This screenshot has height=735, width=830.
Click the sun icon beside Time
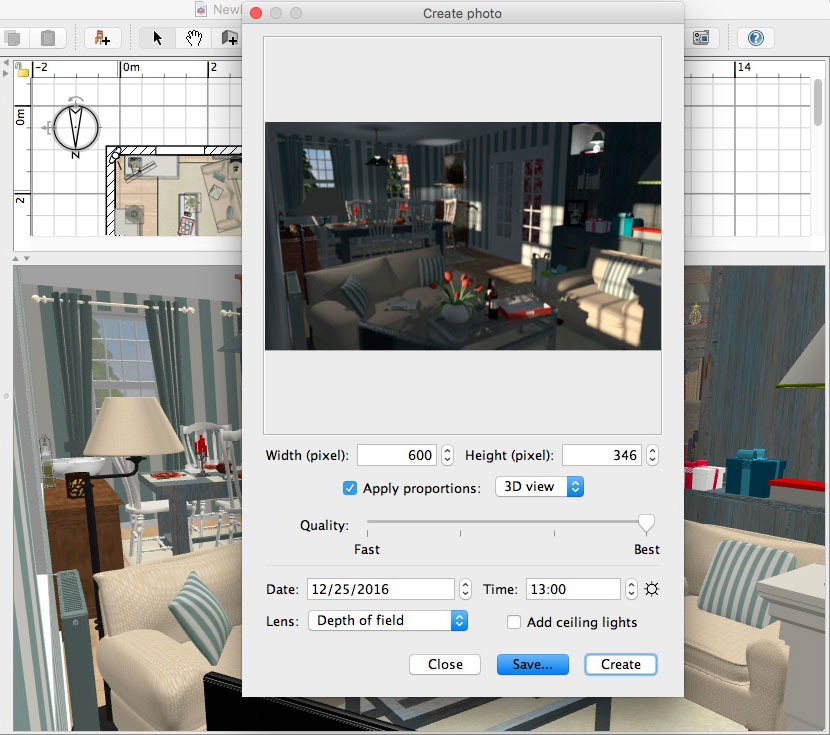(x=652, y=589)
